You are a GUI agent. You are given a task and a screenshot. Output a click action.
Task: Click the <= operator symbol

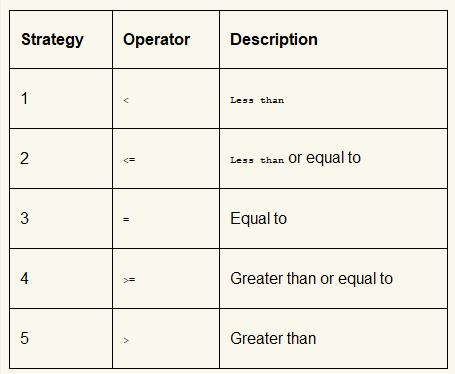pos(129,160)
